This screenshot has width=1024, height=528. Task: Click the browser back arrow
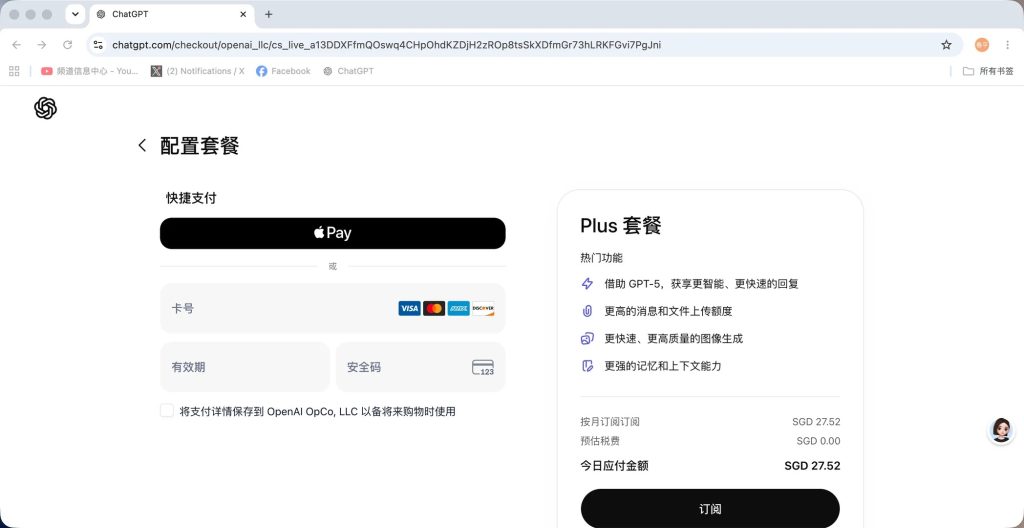(x=16, y=45)
